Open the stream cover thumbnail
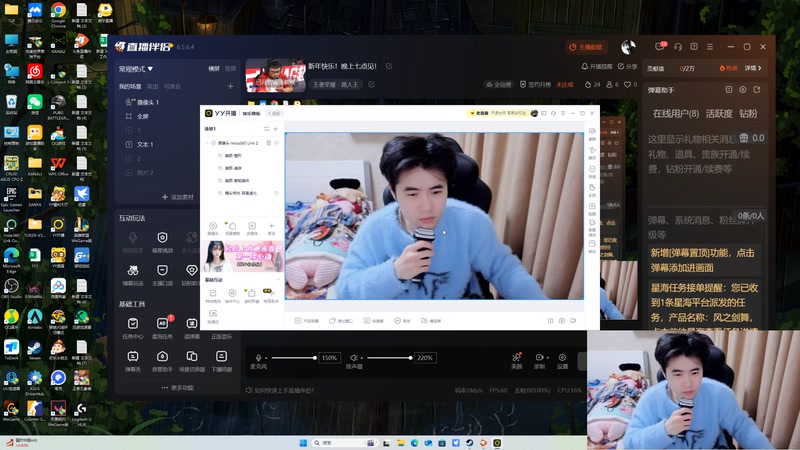The height and width of the screenshot is (450, 800). pyautogui.click(x=276, y=76)
